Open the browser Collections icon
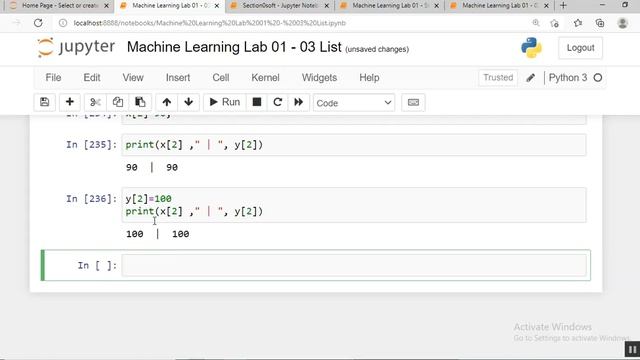 pos(600,23)
